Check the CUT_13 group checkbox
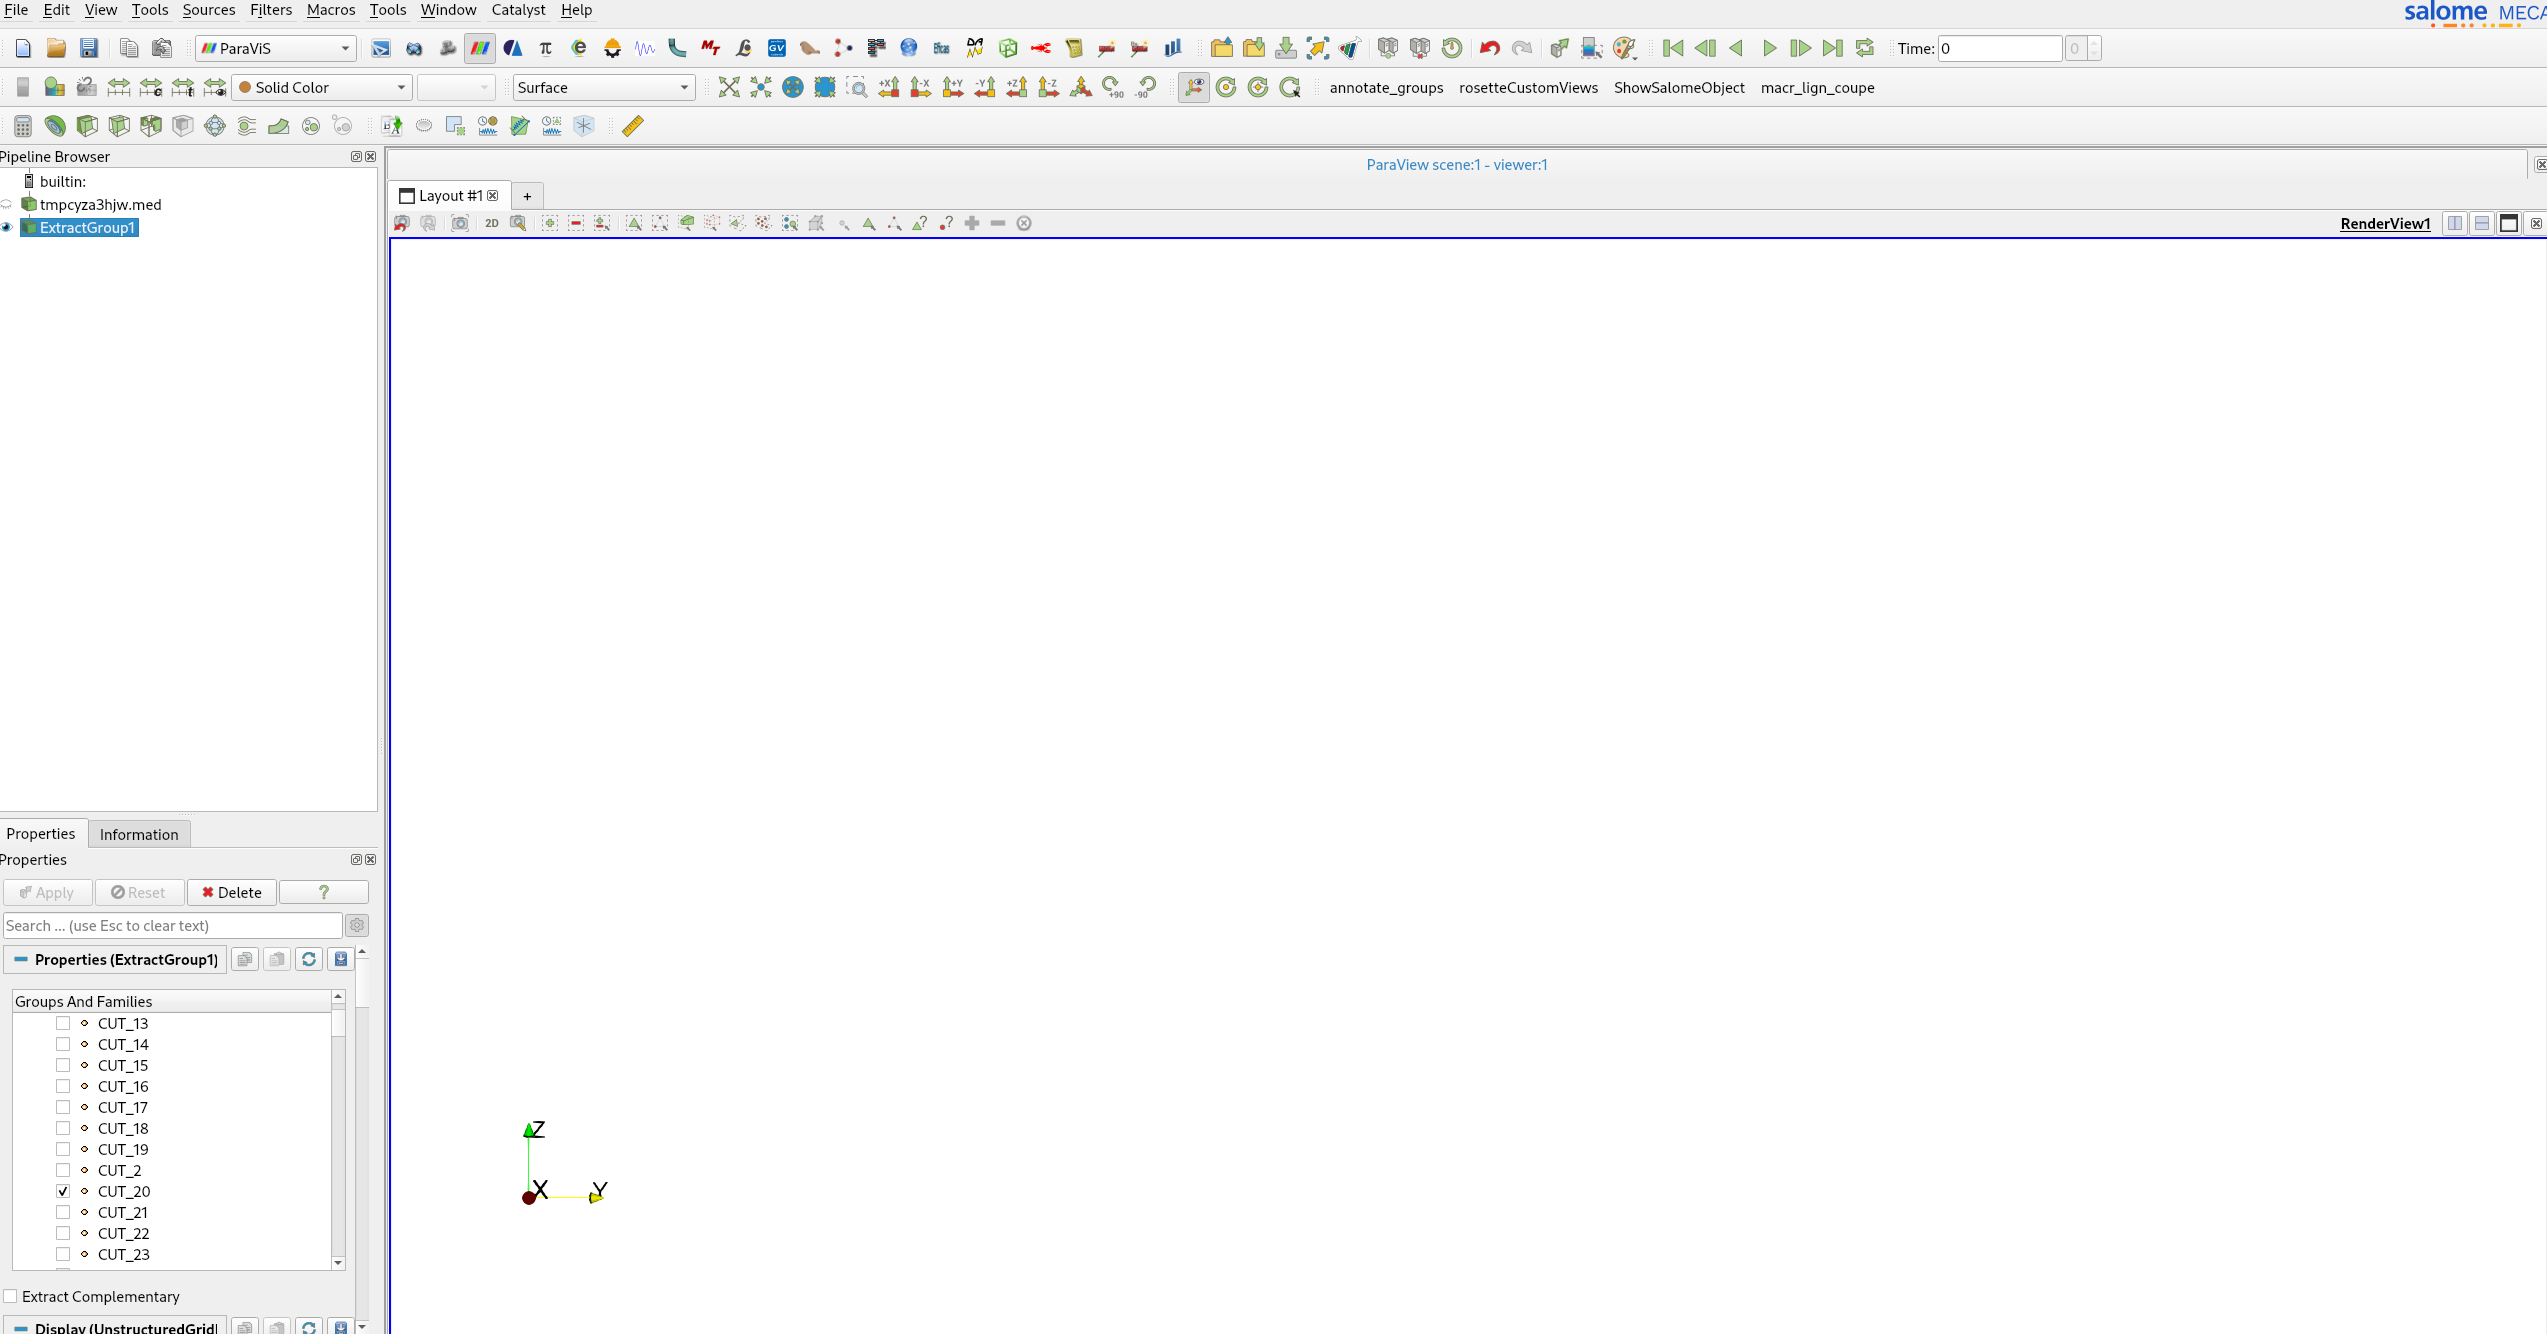2547x1334 pixels. coord(63,1023)
